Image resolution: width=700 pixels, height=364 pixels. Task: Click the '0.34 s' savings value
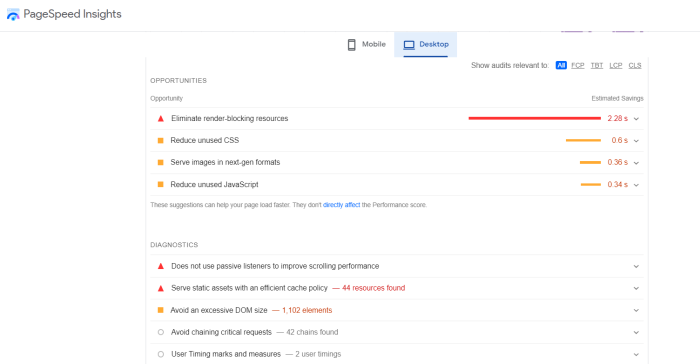(617, 184)
